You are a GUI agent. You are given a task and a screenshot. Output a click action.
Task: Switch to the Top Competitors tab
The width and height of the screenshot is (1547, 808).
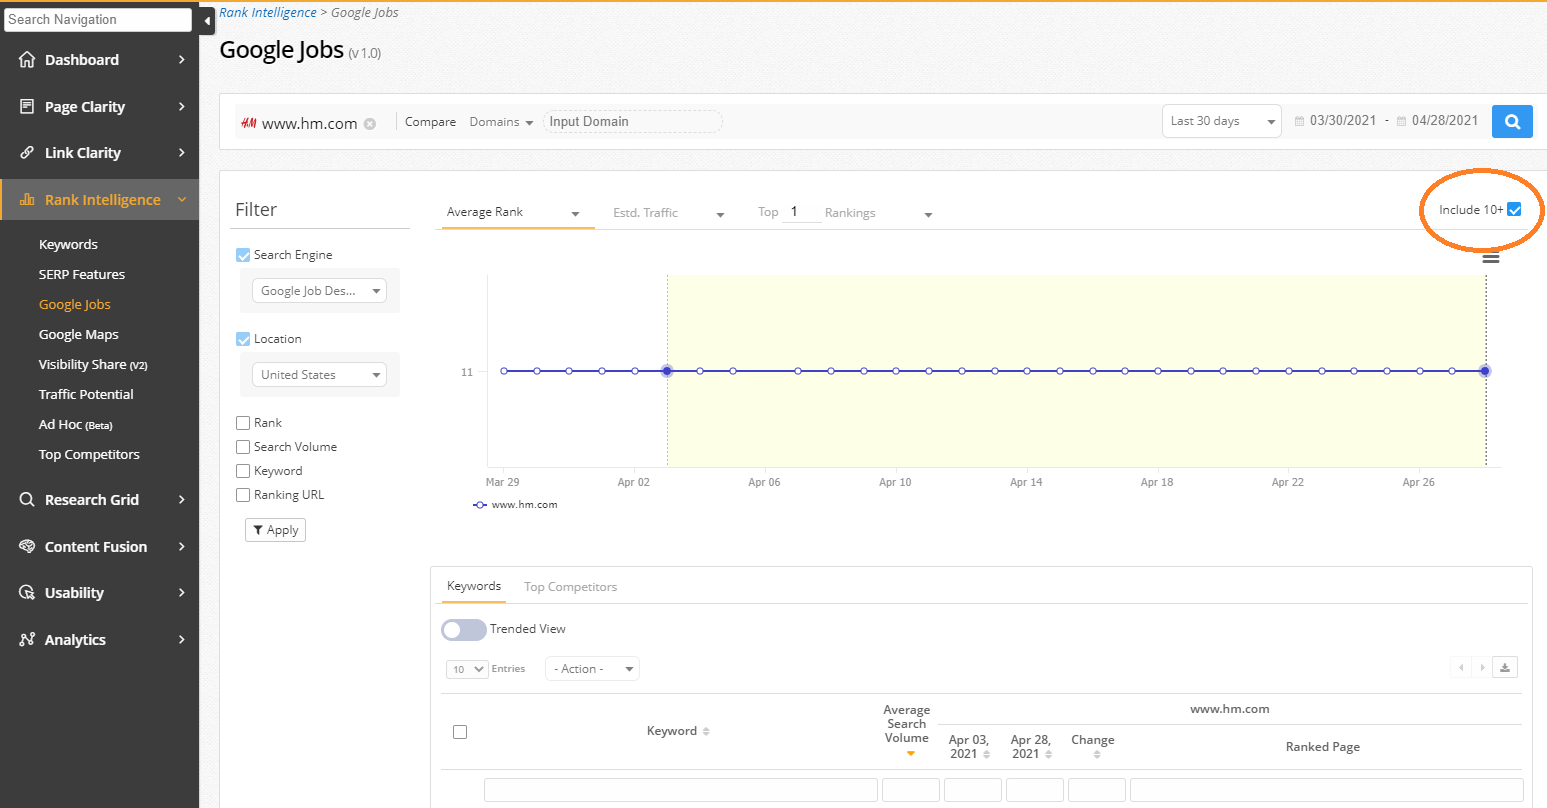click(571, 587)
